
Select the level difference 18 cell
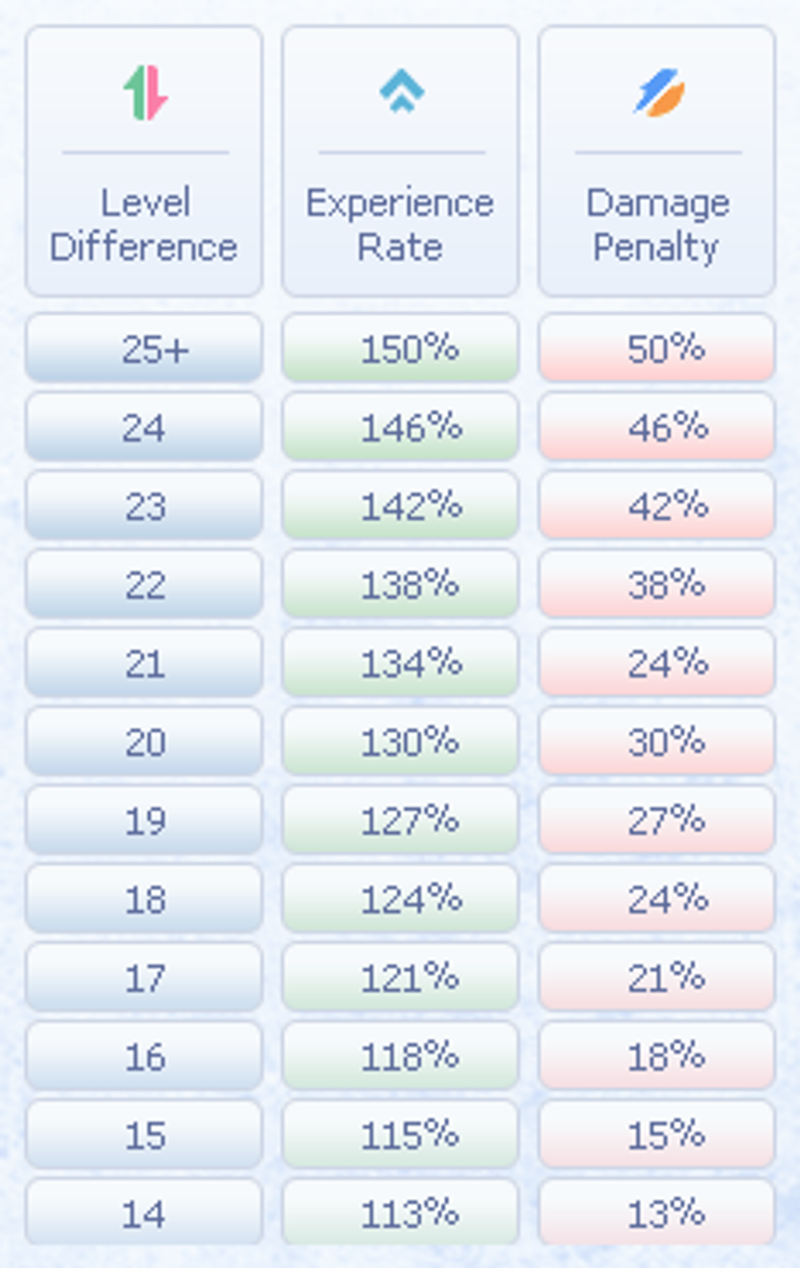[144, 899]
